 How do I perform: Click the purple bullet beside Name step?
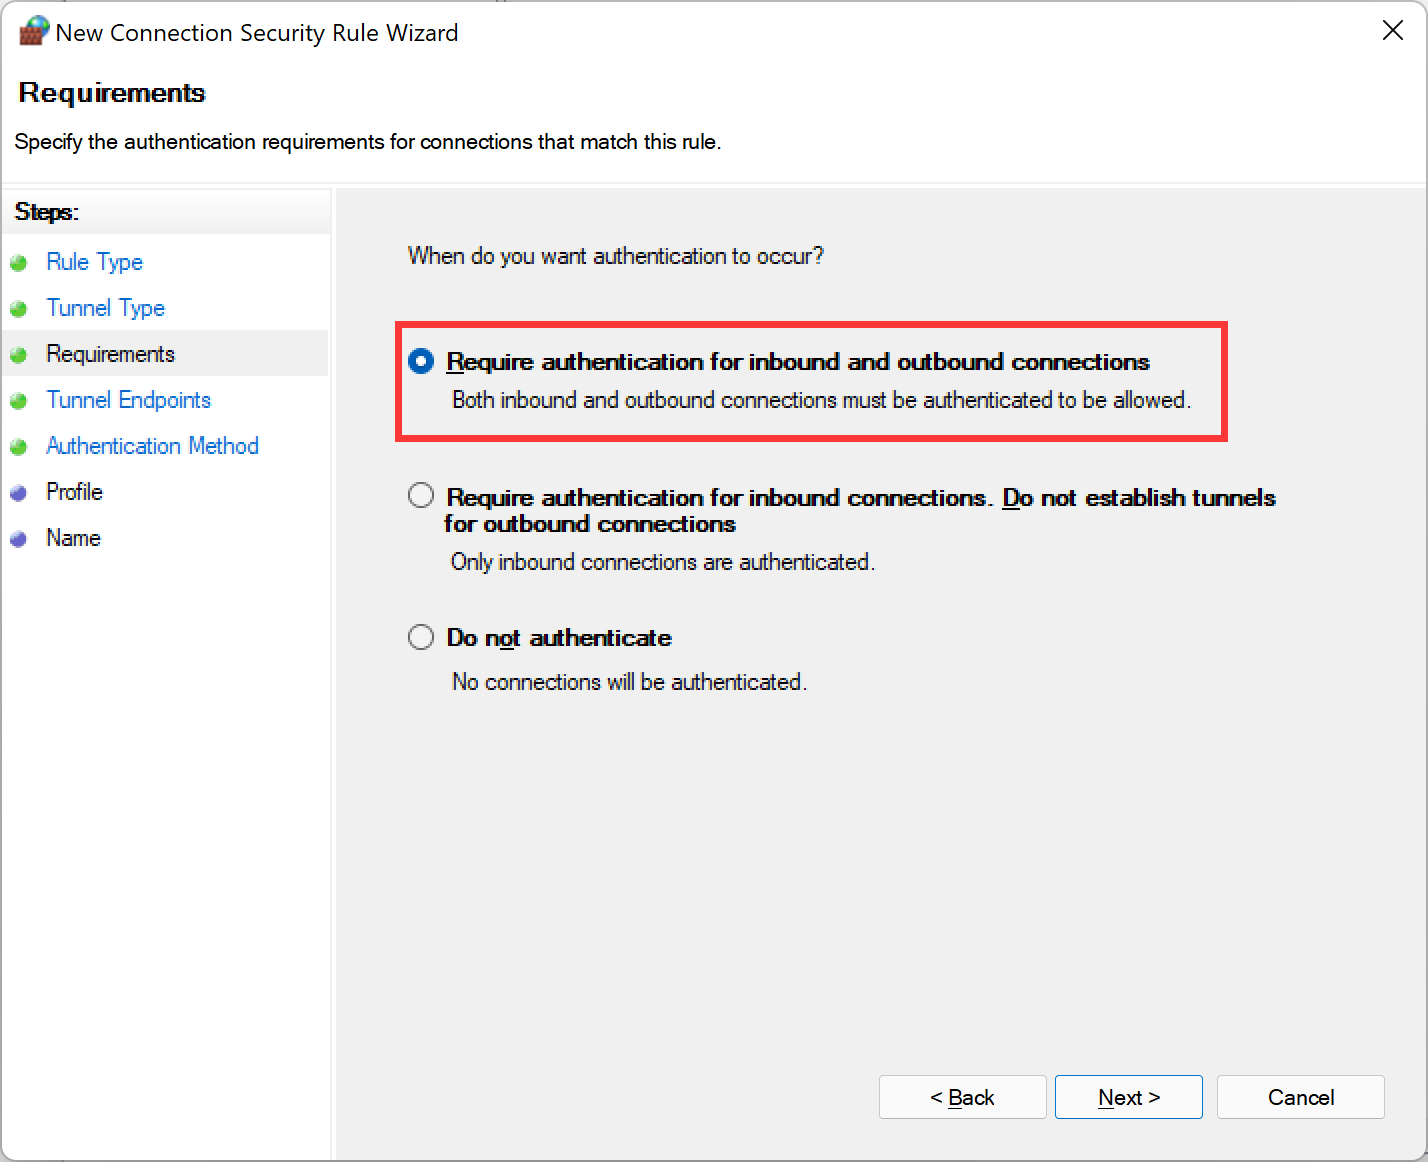(18, 539)
